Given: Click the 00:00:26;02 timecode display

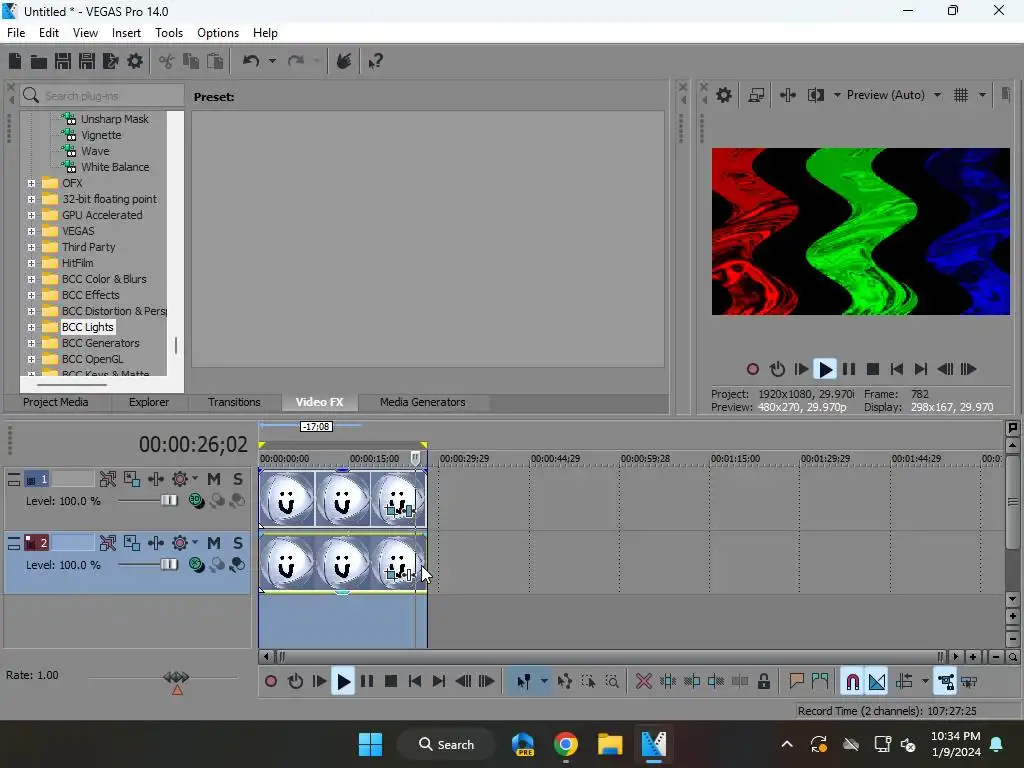Looking at the screenshot, I should pyautogui.click(x=193, y=445).
